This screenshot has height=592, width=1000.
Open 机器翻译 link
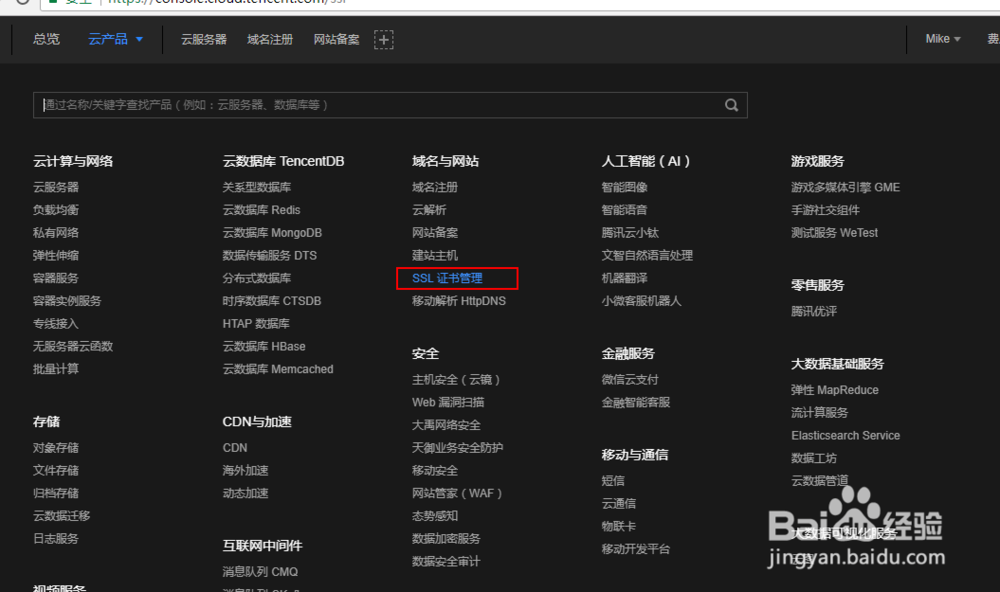click(624, 278)
